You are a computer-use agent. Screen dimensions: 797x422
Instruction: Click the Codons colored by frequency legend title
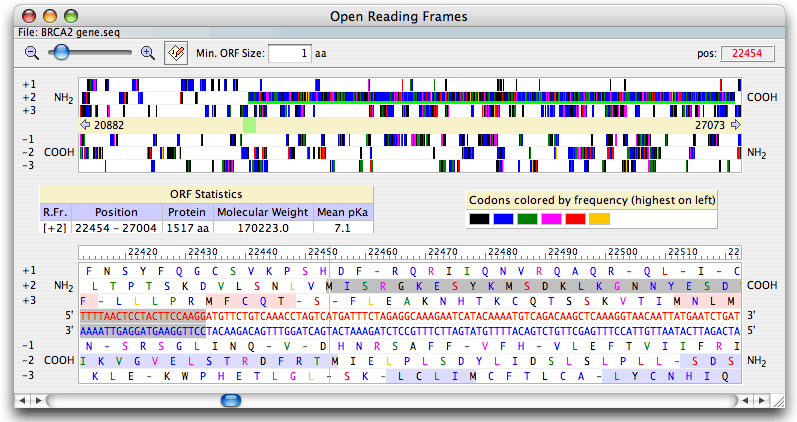(592, 200)
